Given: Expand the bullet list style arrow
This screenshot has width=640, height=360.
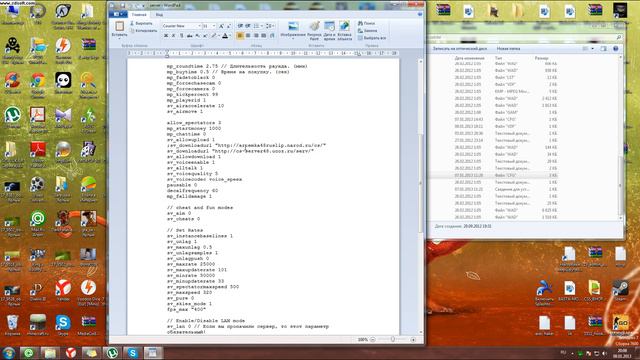Looking at the screenshot, I should coord(261,26).
